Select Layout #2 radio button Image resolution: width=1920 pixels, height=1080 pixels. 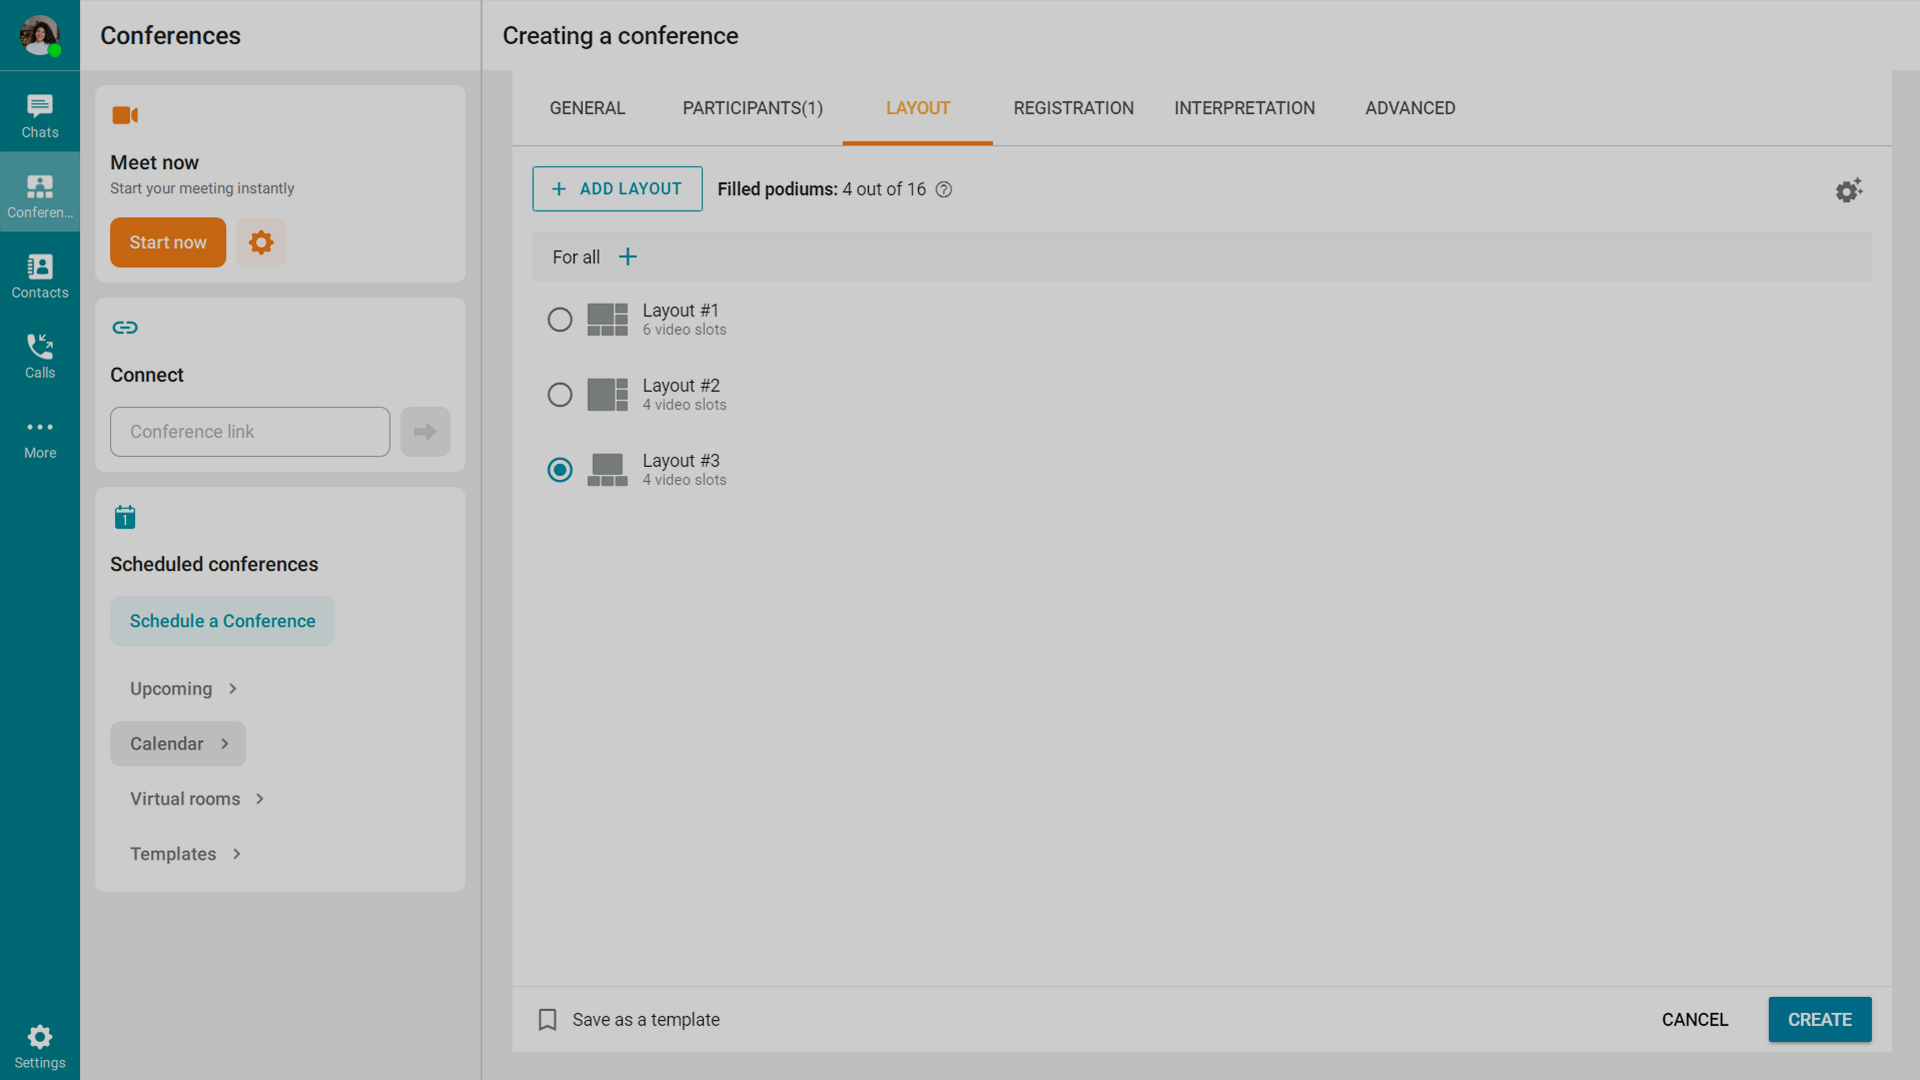(560, 395)
